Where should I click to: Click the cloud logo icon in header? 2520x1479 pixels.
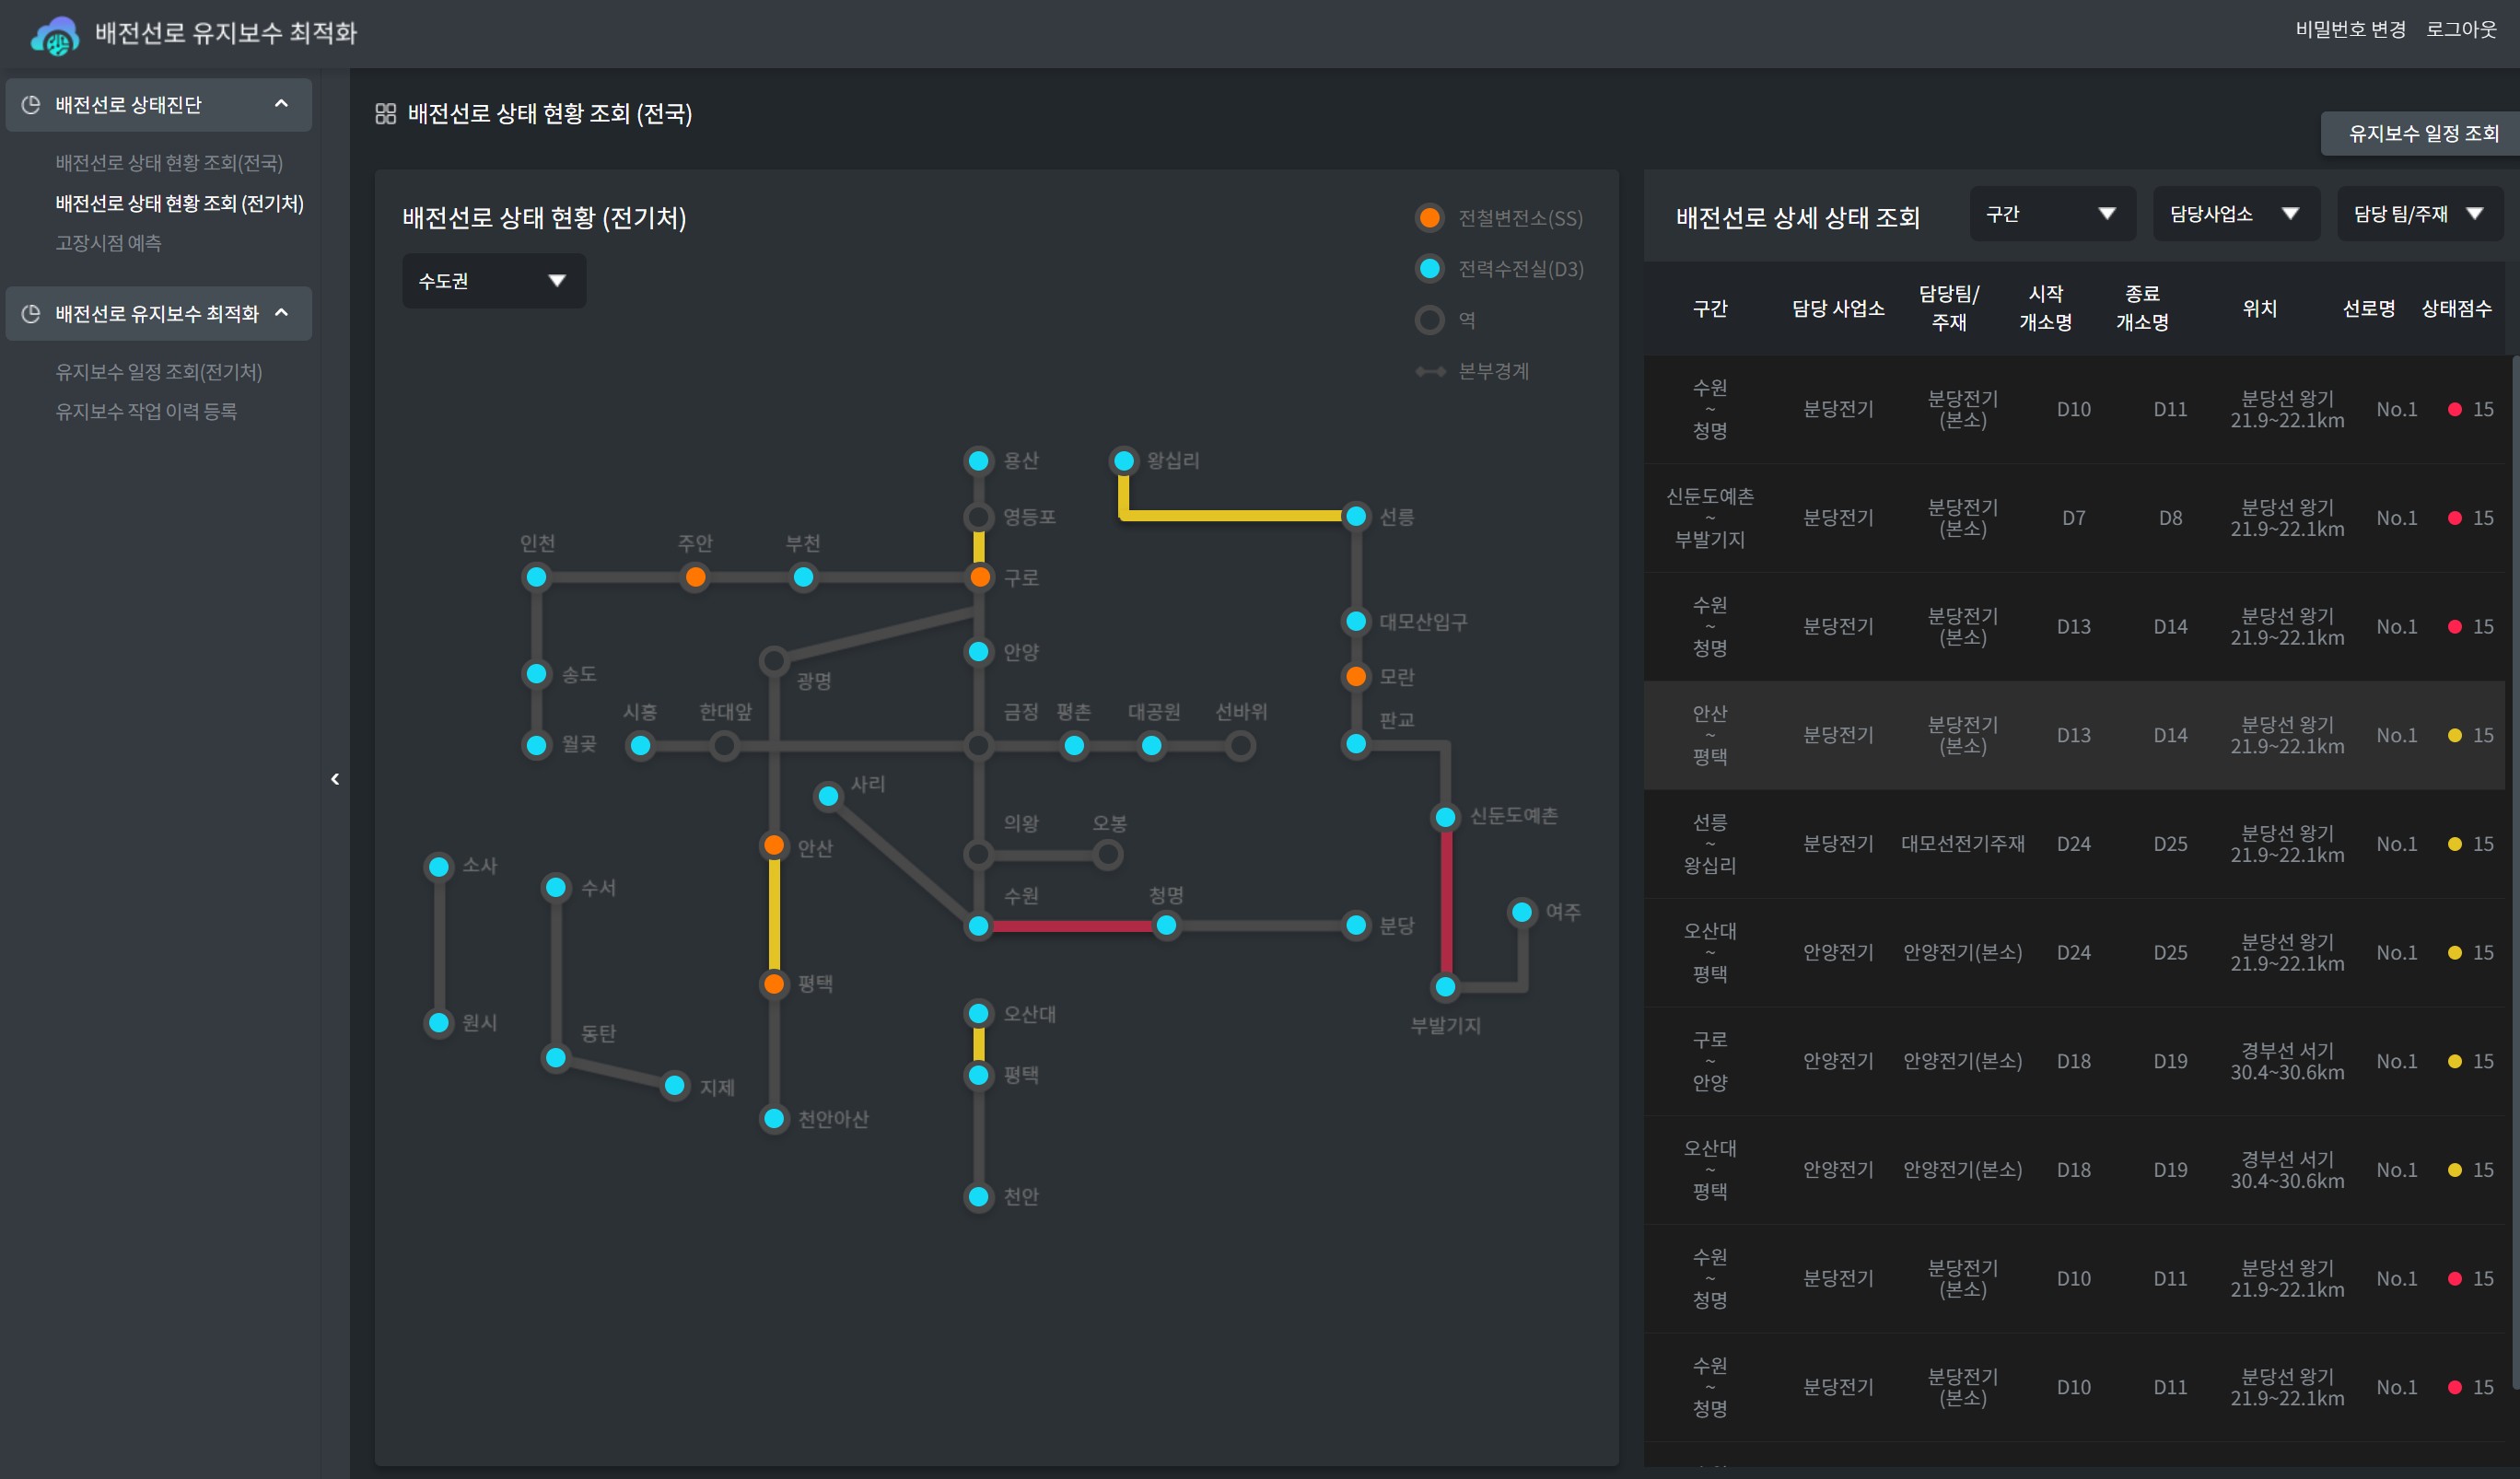pyautogui.click(x=55, y=36)
